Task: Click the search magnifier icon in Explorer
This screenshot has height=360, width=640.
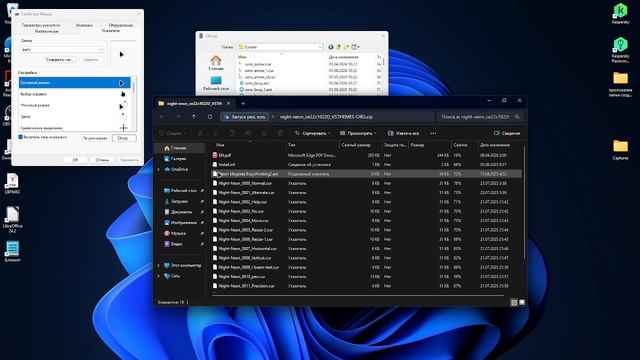Action: pyautogui.click(x=517, y=117)
